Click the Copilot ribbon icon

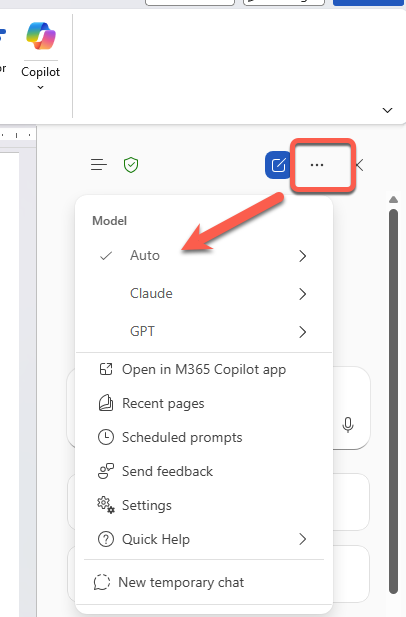(41, 37)
